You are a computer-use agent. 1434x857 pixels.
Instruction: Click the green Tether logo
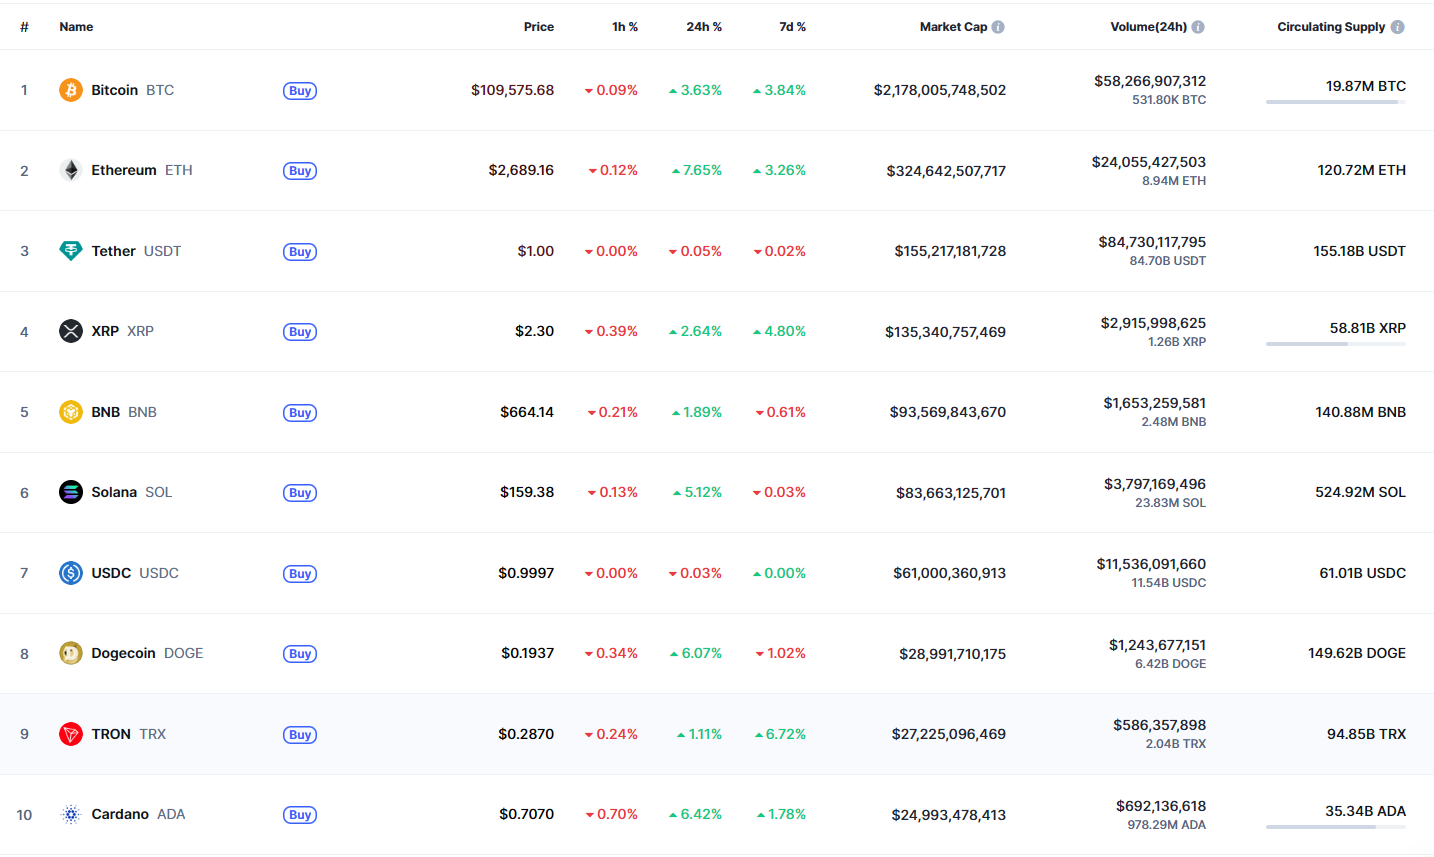point(71,251)
